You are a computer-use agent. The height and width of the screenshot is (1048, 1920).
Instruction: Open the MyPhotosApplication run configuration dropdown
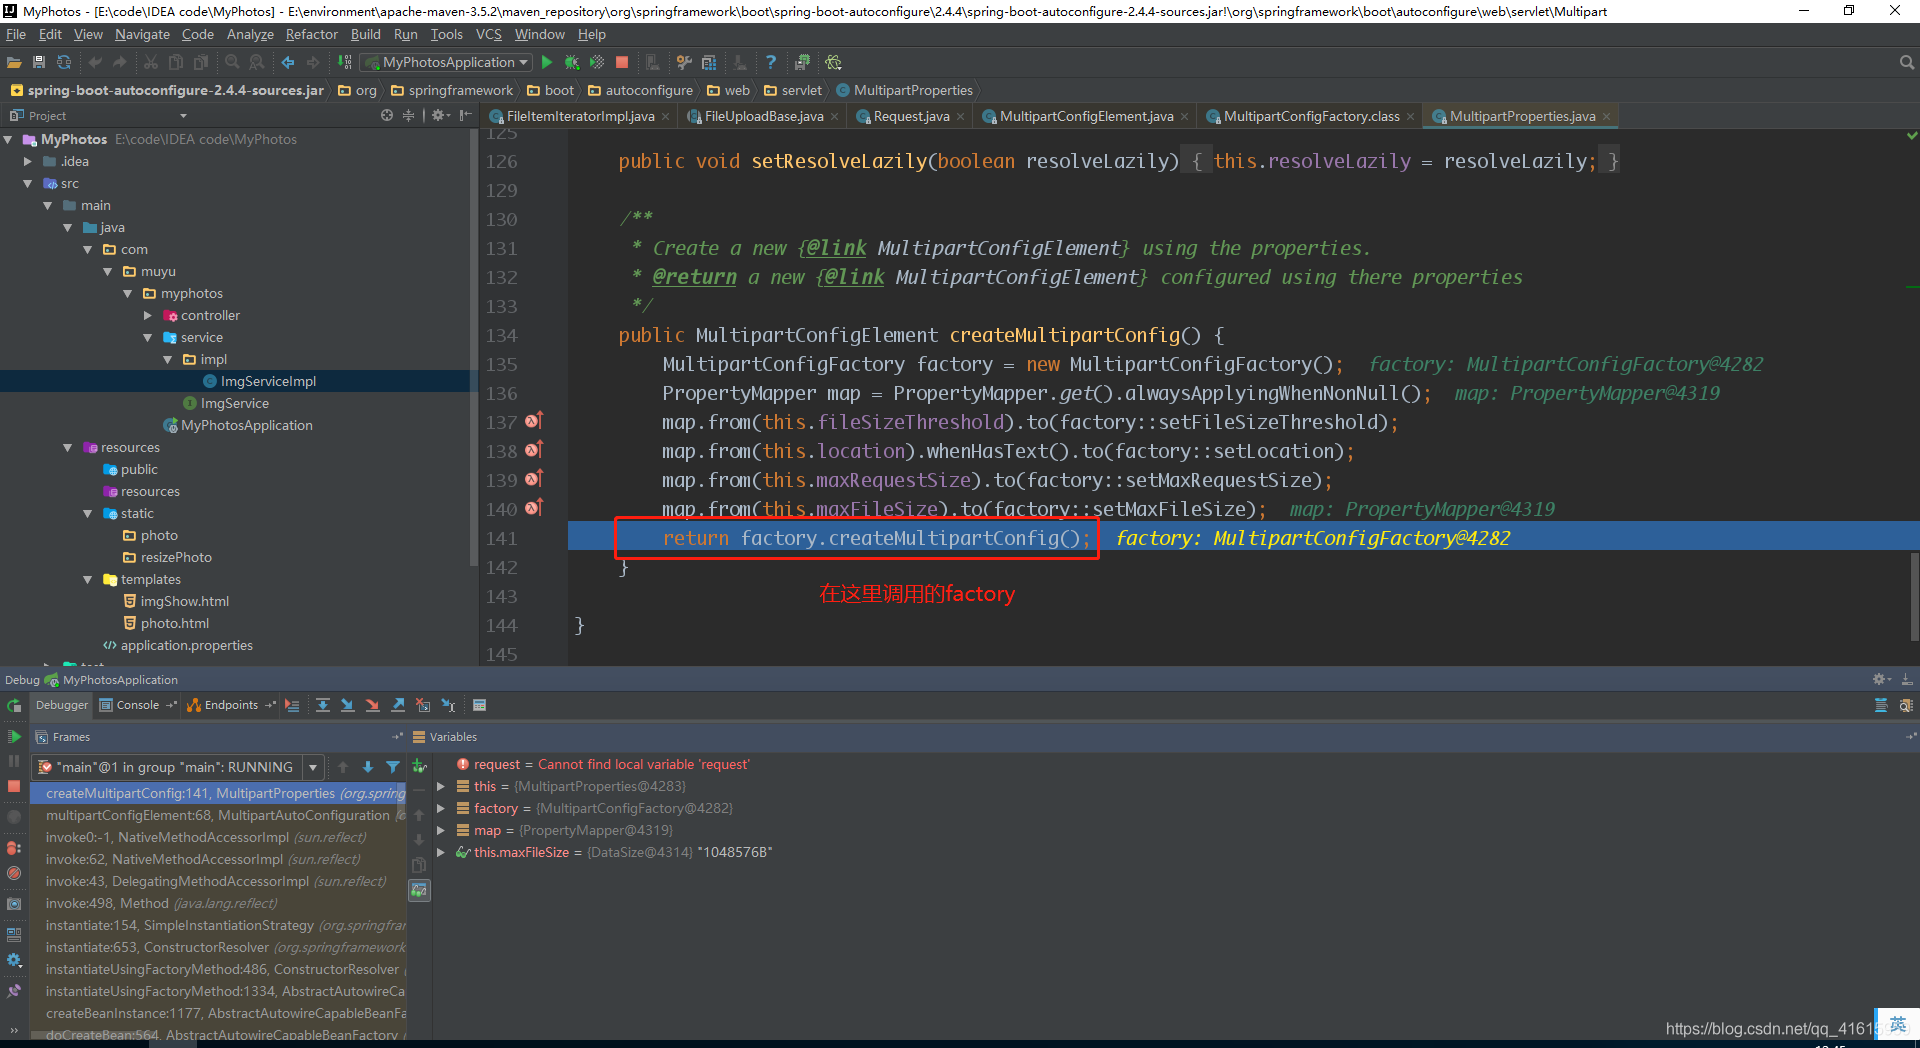pos(446,62)
